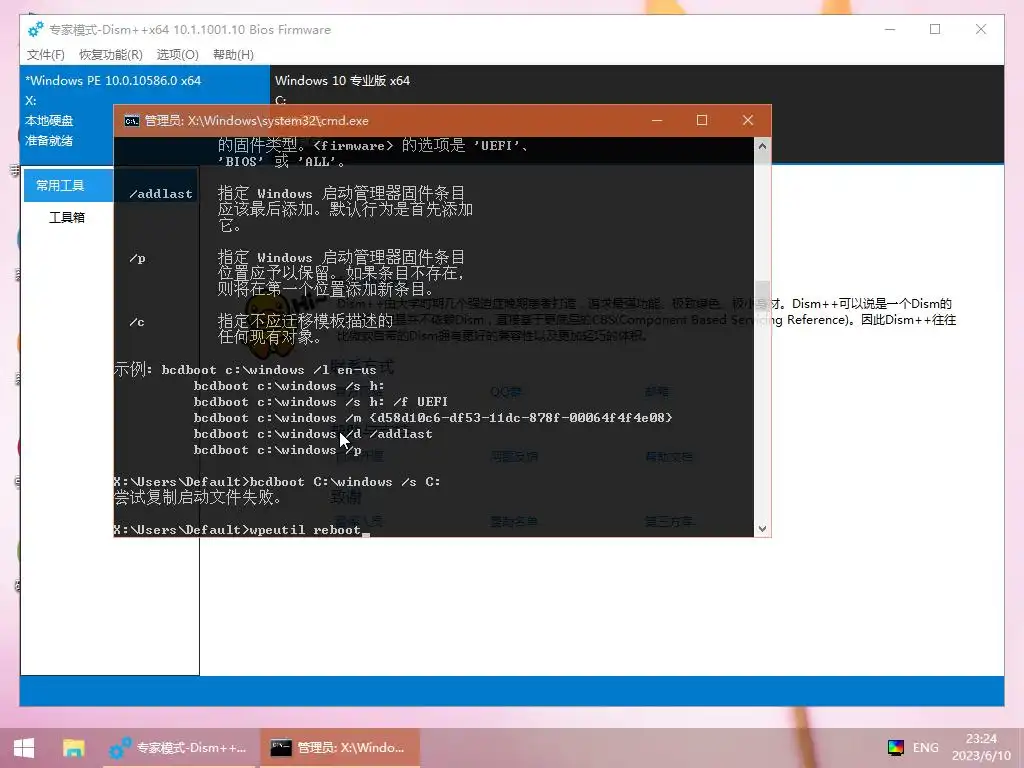Maximize the cmd.exe console window

tap(701, 120)
